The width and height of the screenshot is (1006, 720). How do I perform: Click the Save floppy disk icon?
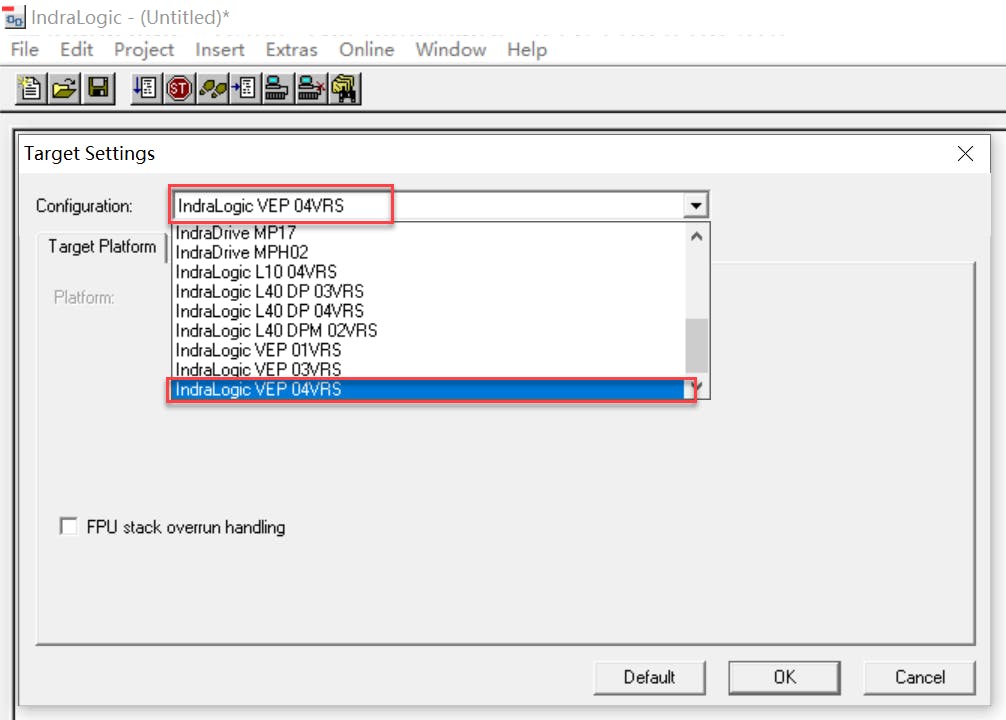[x=98, y=89]
